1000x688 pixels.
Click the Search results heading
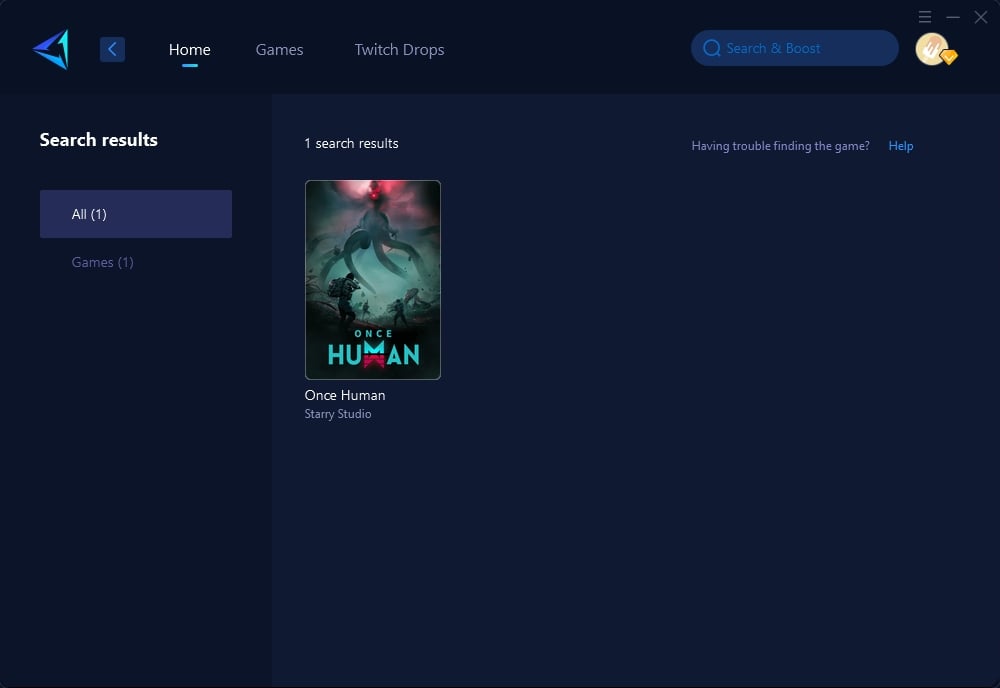(99, 140)
